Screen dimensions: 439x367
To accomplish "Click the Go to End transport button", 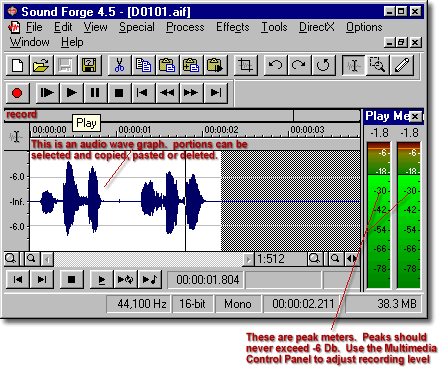I will click(216, 93).
